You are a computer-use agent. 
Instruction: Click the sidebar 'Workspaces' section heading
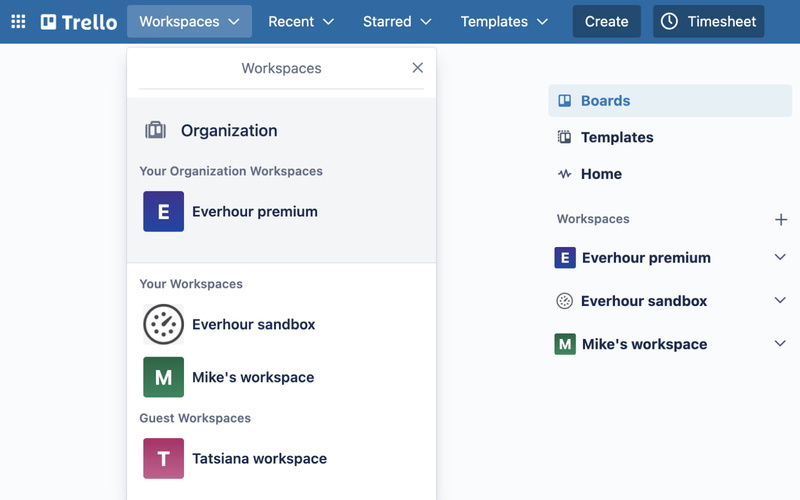(x=593, y=219)
